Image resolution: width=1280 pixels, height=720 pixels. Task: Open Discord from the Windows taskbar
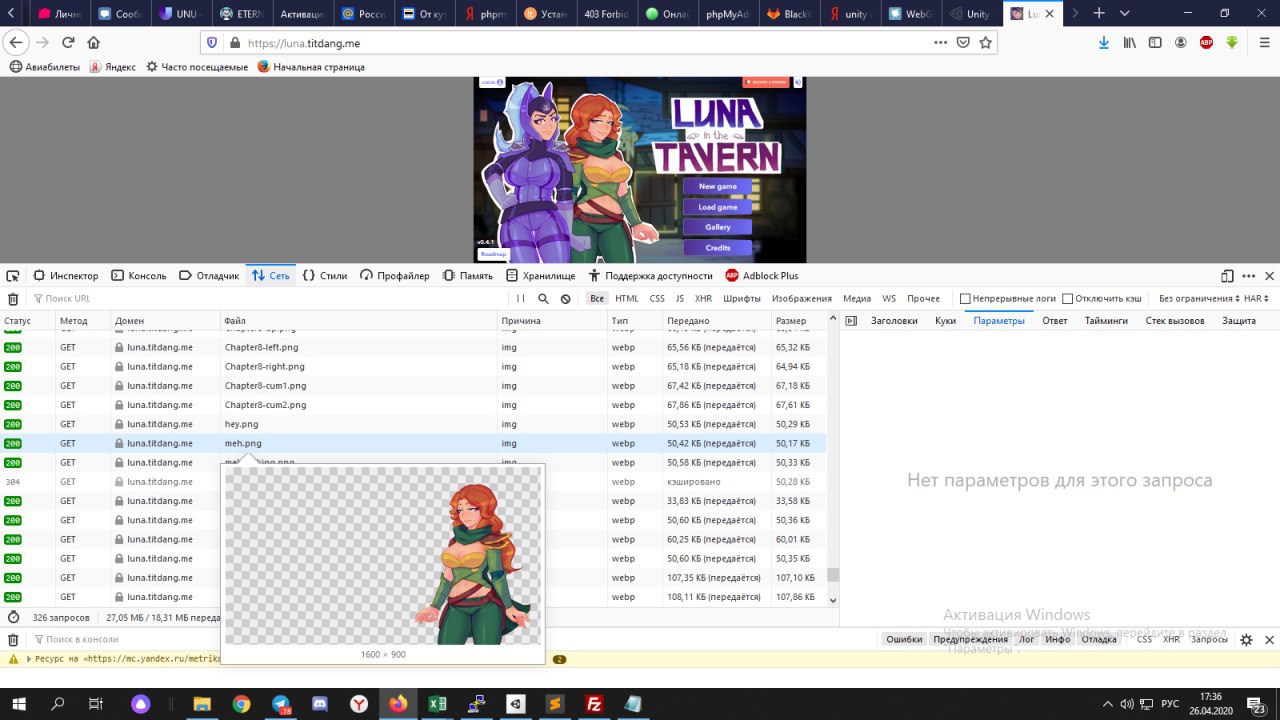(320, 704)
